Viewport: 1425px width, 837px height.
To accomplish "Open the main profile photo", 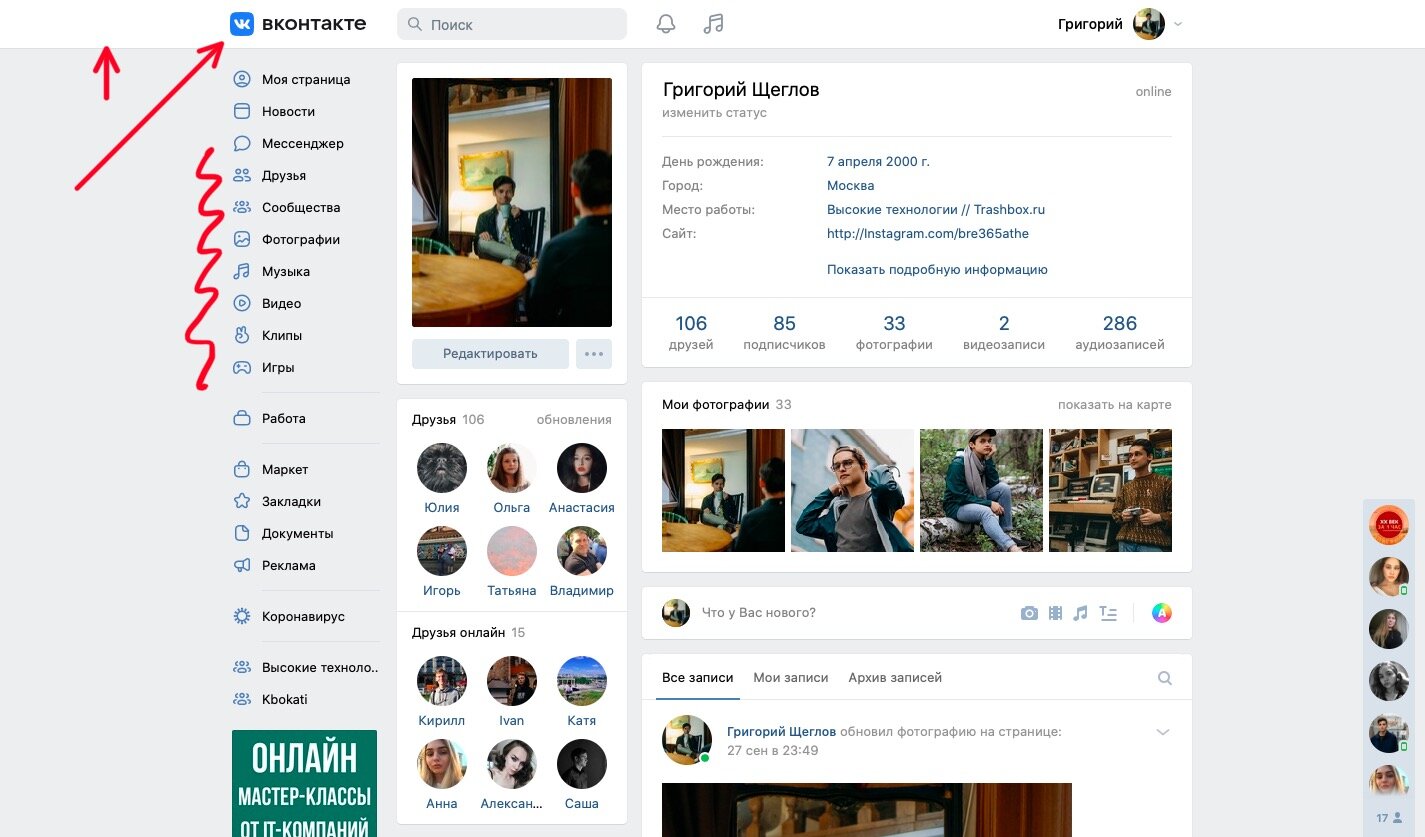I will pos(512,202).
